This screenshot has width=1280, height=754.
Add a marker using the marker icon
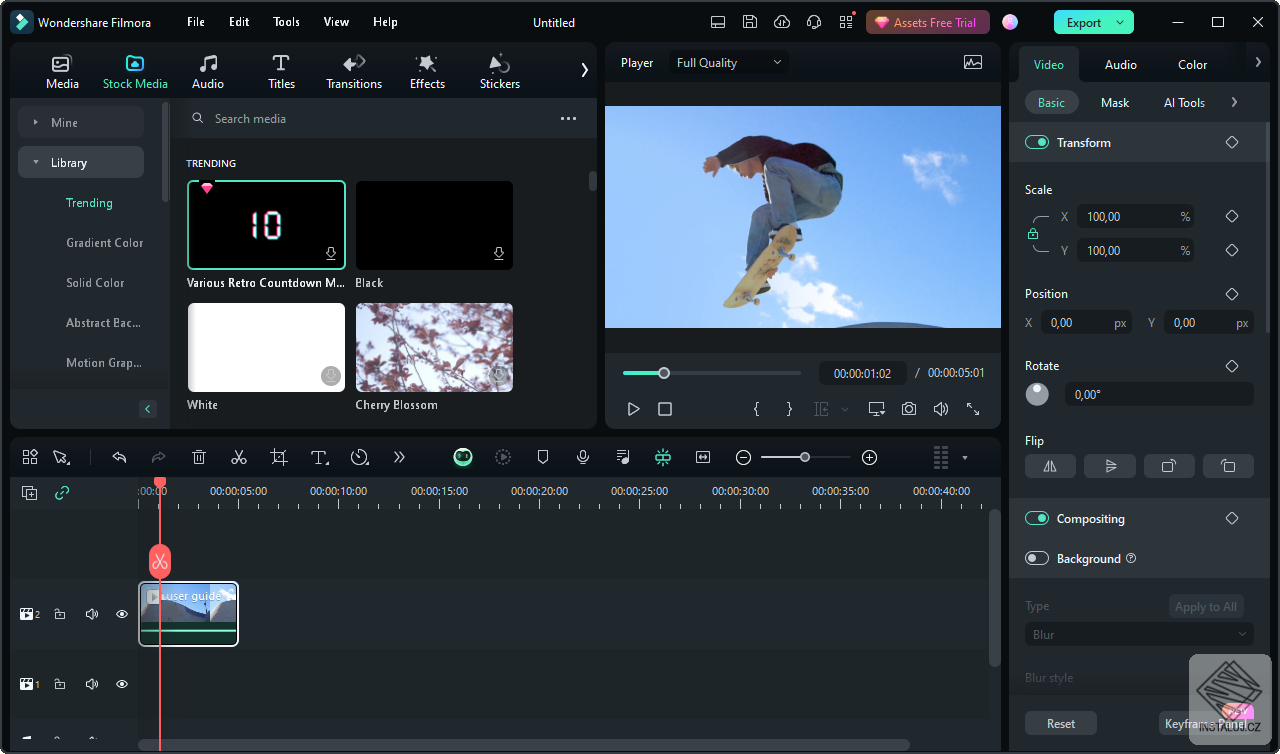[x=543, y=457]
